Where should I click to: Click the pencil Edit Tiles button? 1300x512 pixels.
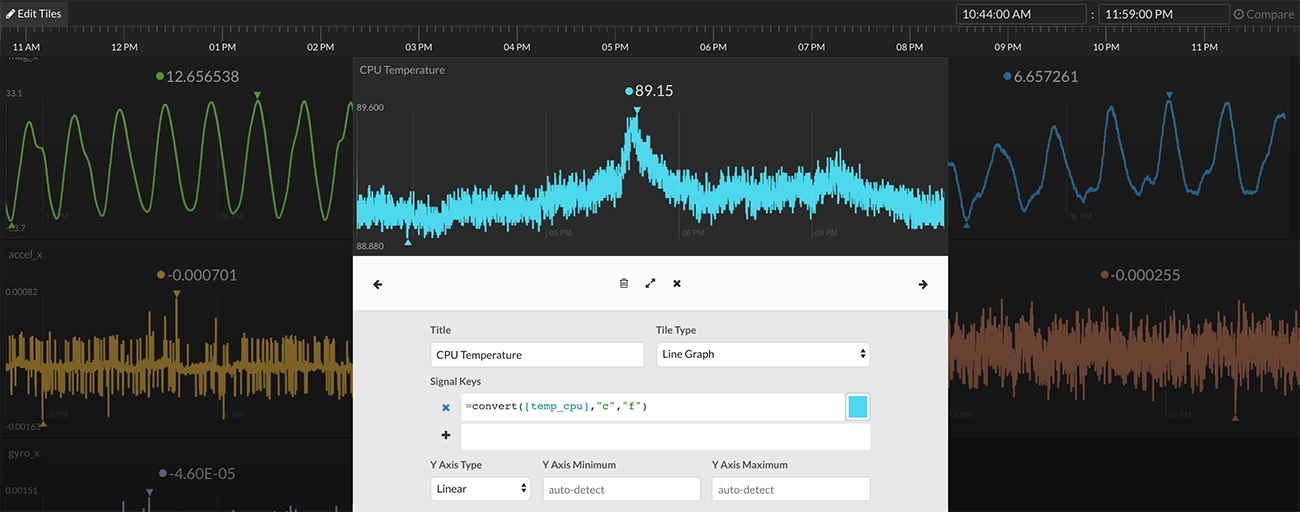point(34,14)
